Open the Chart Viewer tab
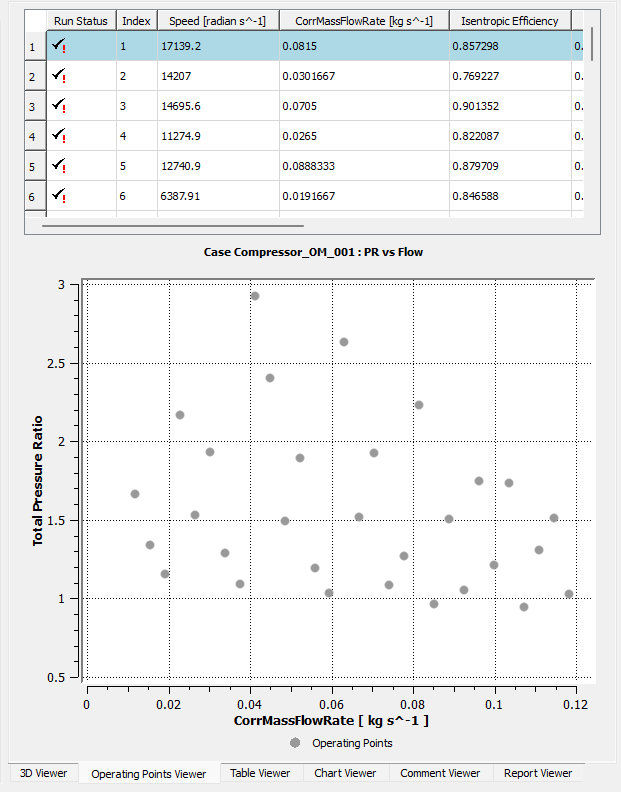This screenshot has height=792, width=621. pos(345,773)
